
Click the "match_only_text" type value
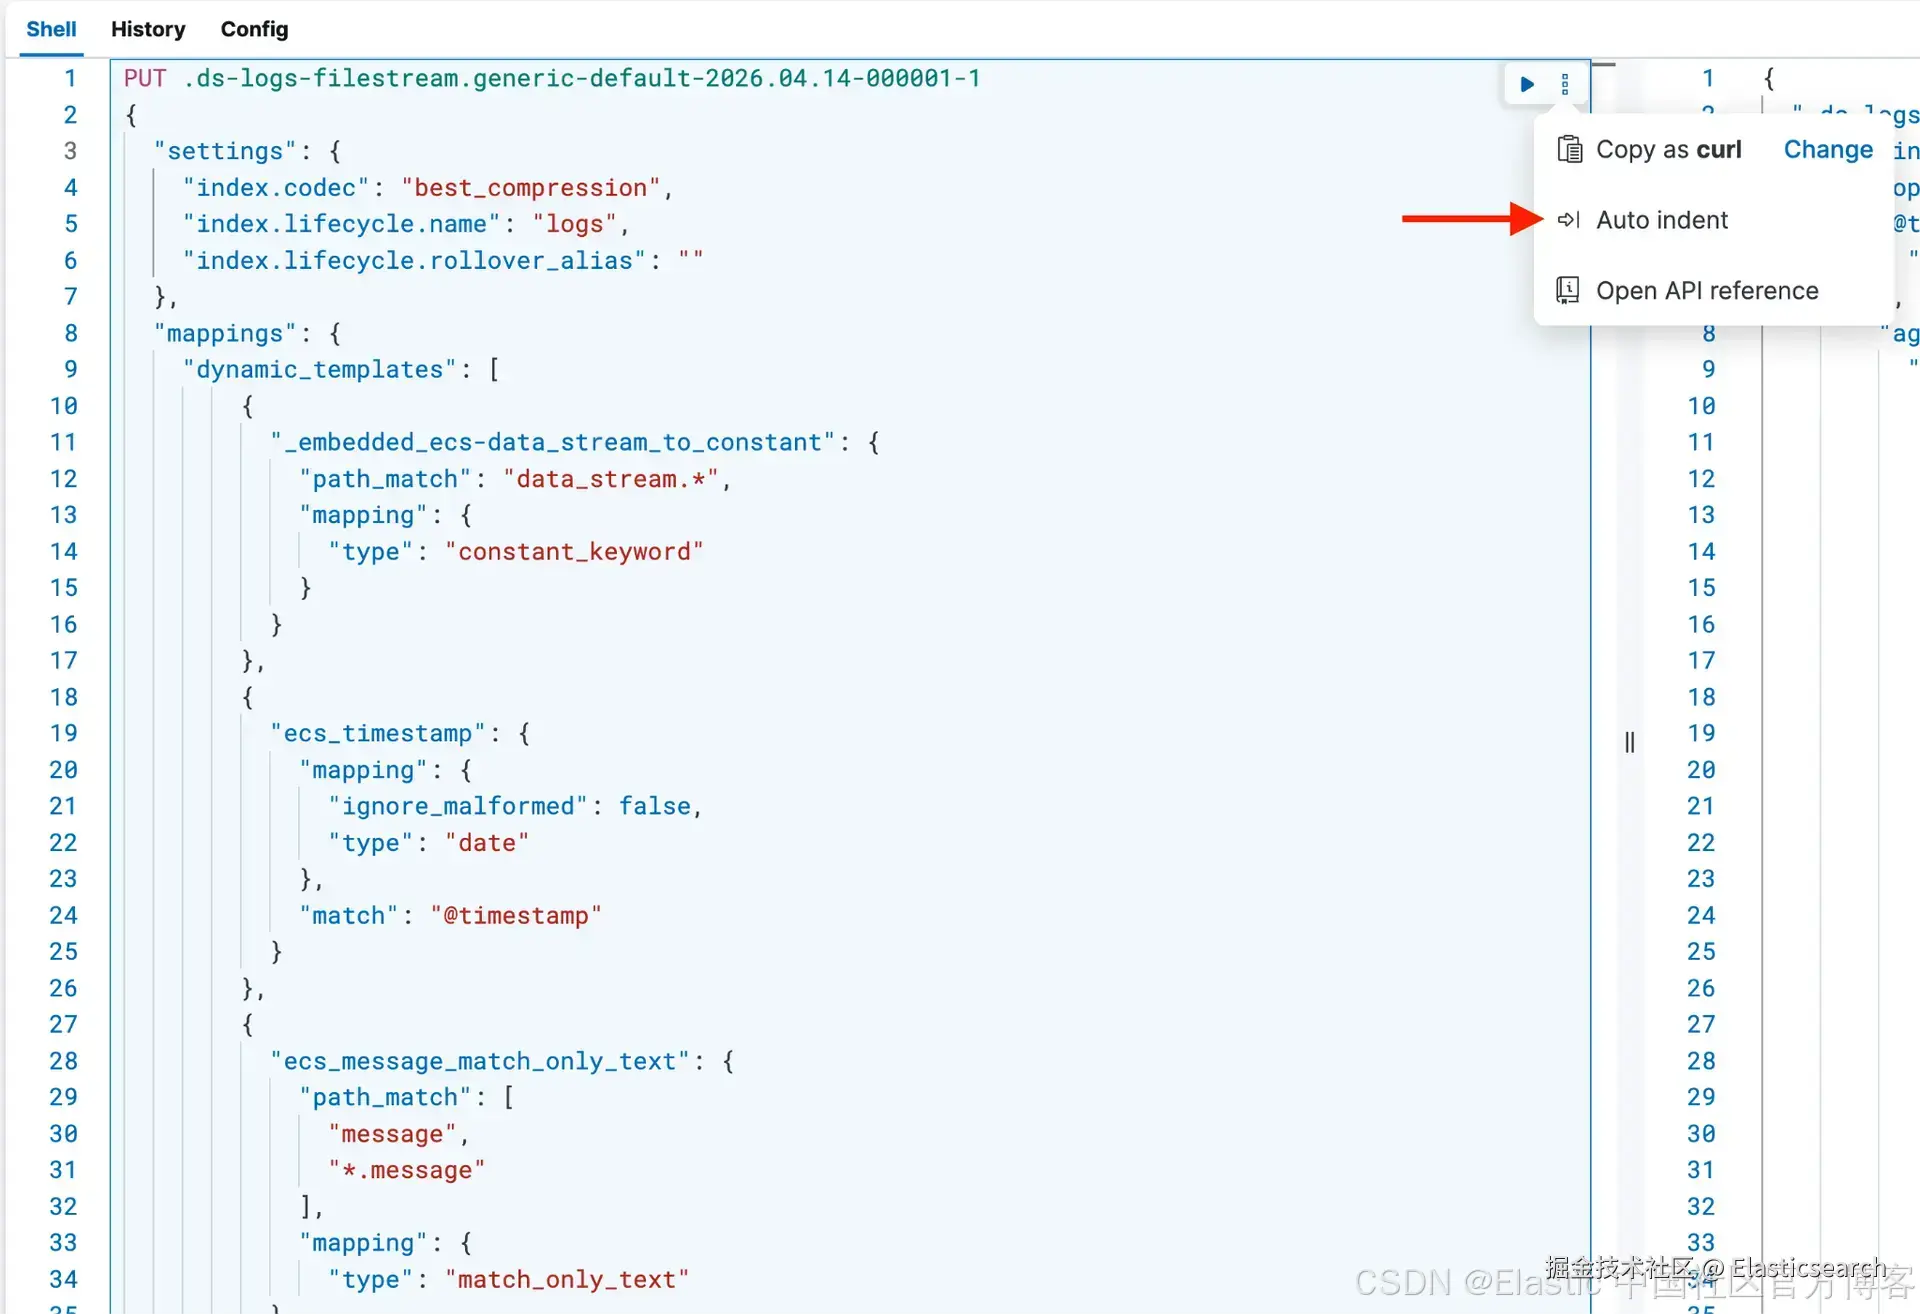(567, 1280)
